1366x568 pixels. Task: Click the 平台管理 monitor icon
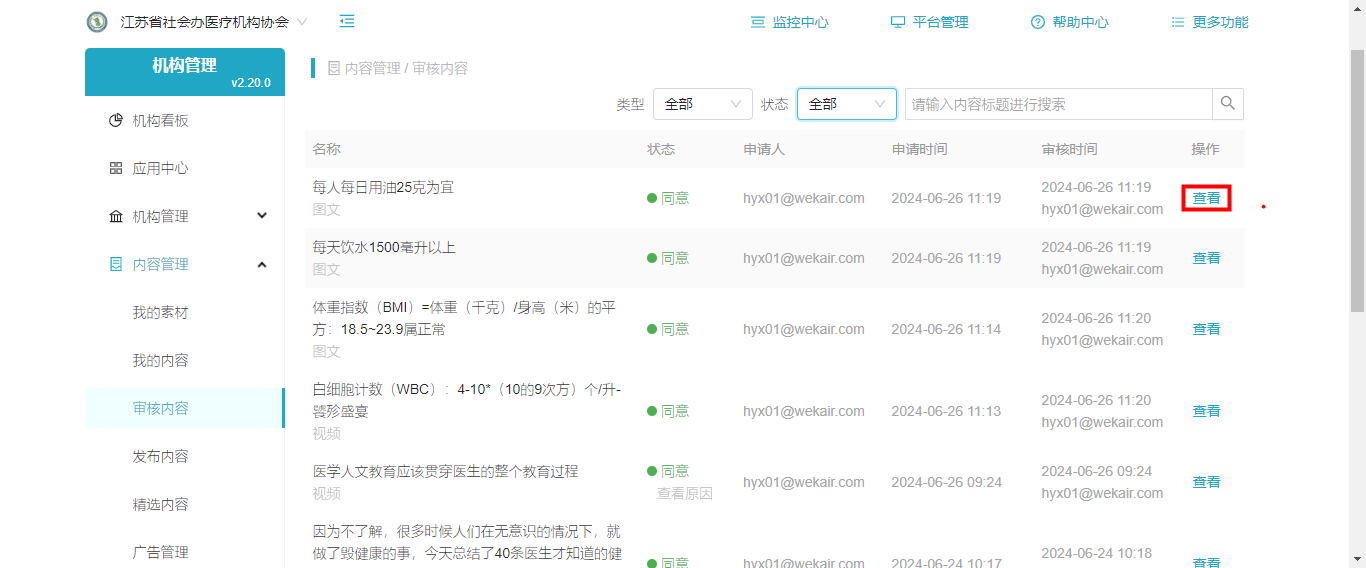click(x=898, y=22)
